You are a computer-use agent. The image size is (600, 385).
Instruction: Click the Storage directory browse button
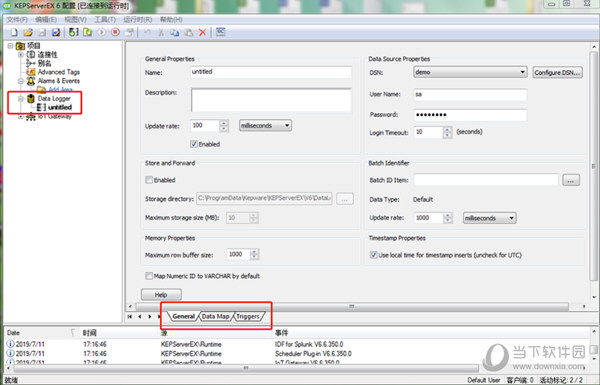(x=345, y=199)
